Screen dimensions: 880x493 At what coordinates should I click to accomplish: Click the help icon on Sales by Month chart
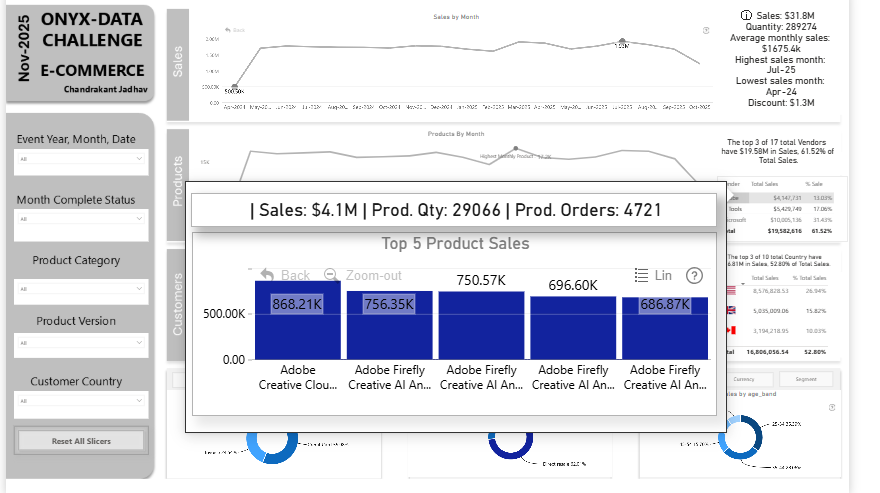706,31
